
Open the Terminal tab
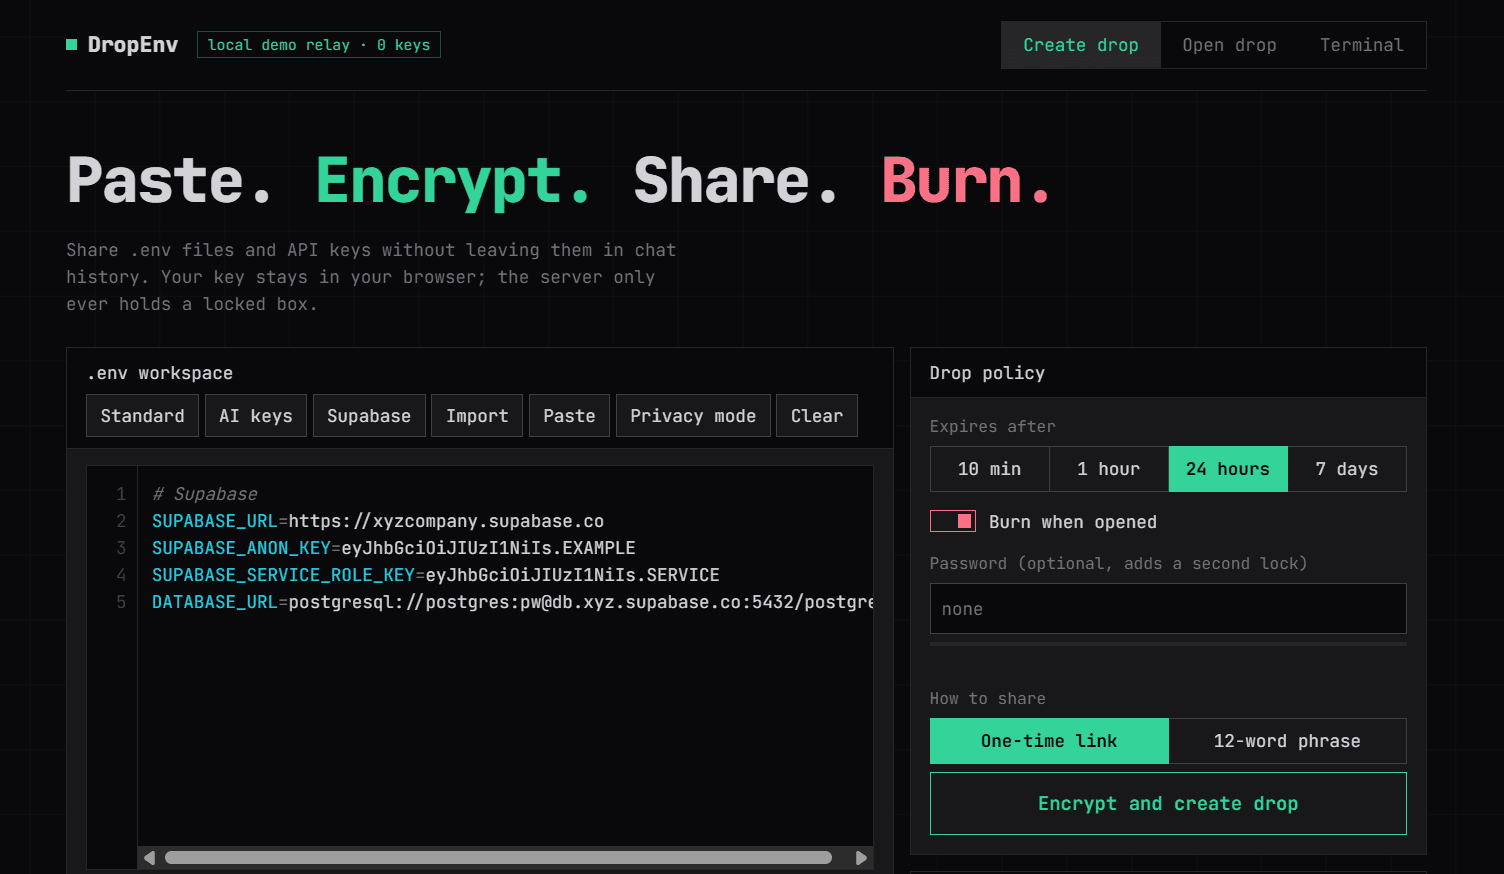(1362, 45)
